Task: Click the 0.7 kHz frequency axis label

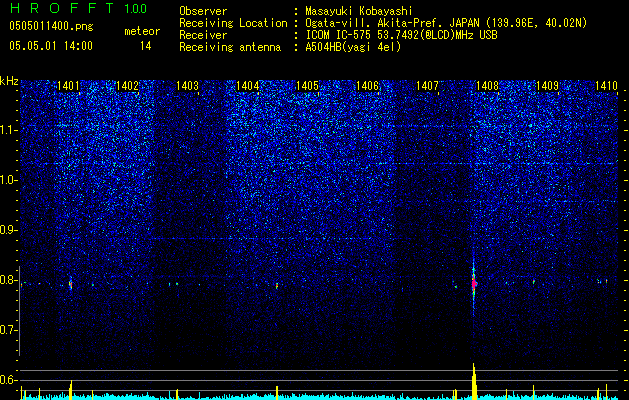Action: [9, 330]
